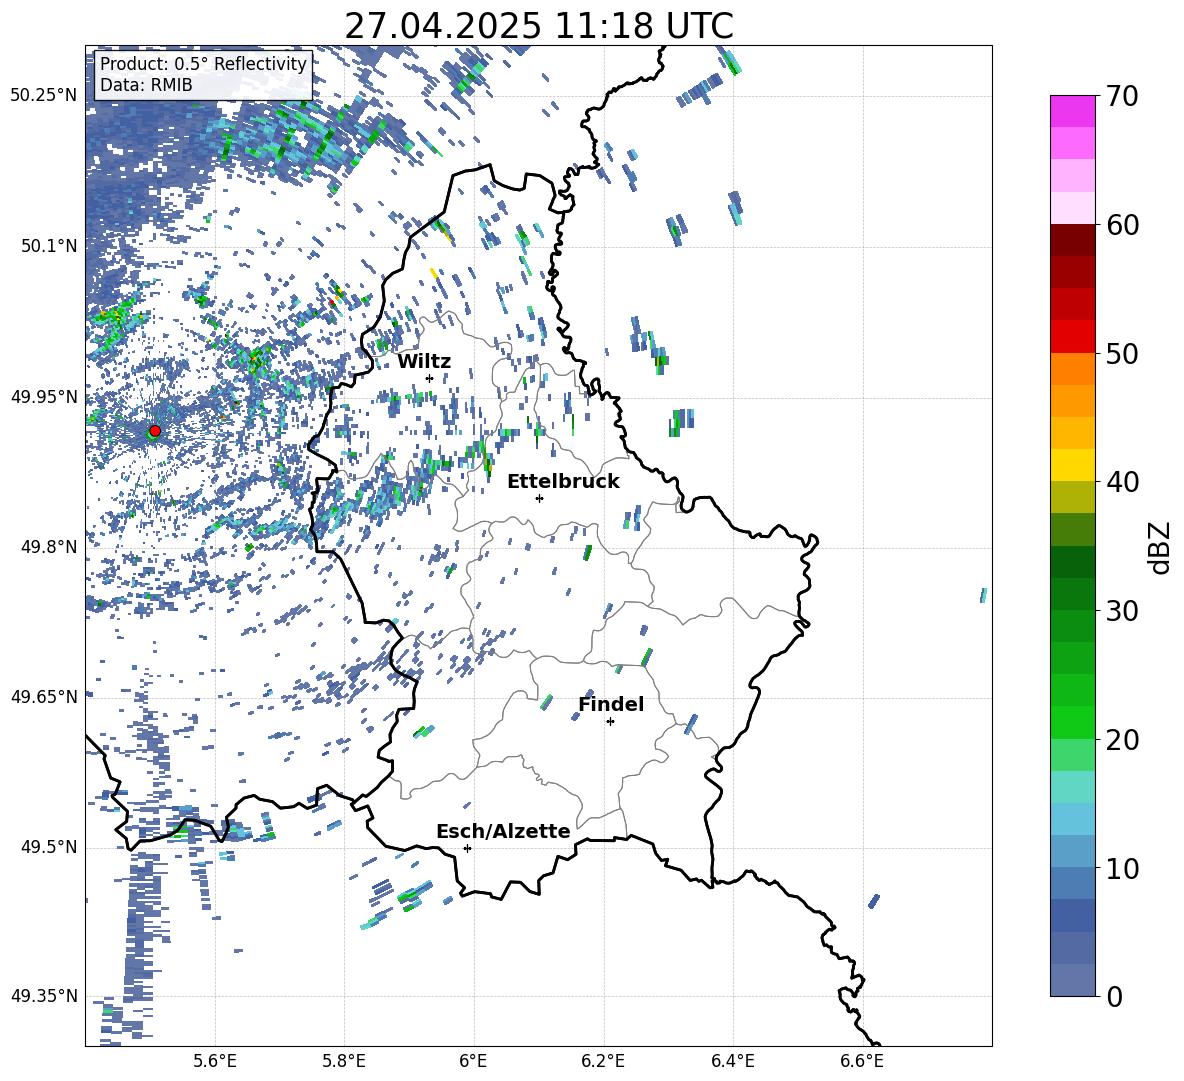Click the bright red colorbar segment above 50
The width and height of the screenshot is (1184, 1081).
point(1073,337)
